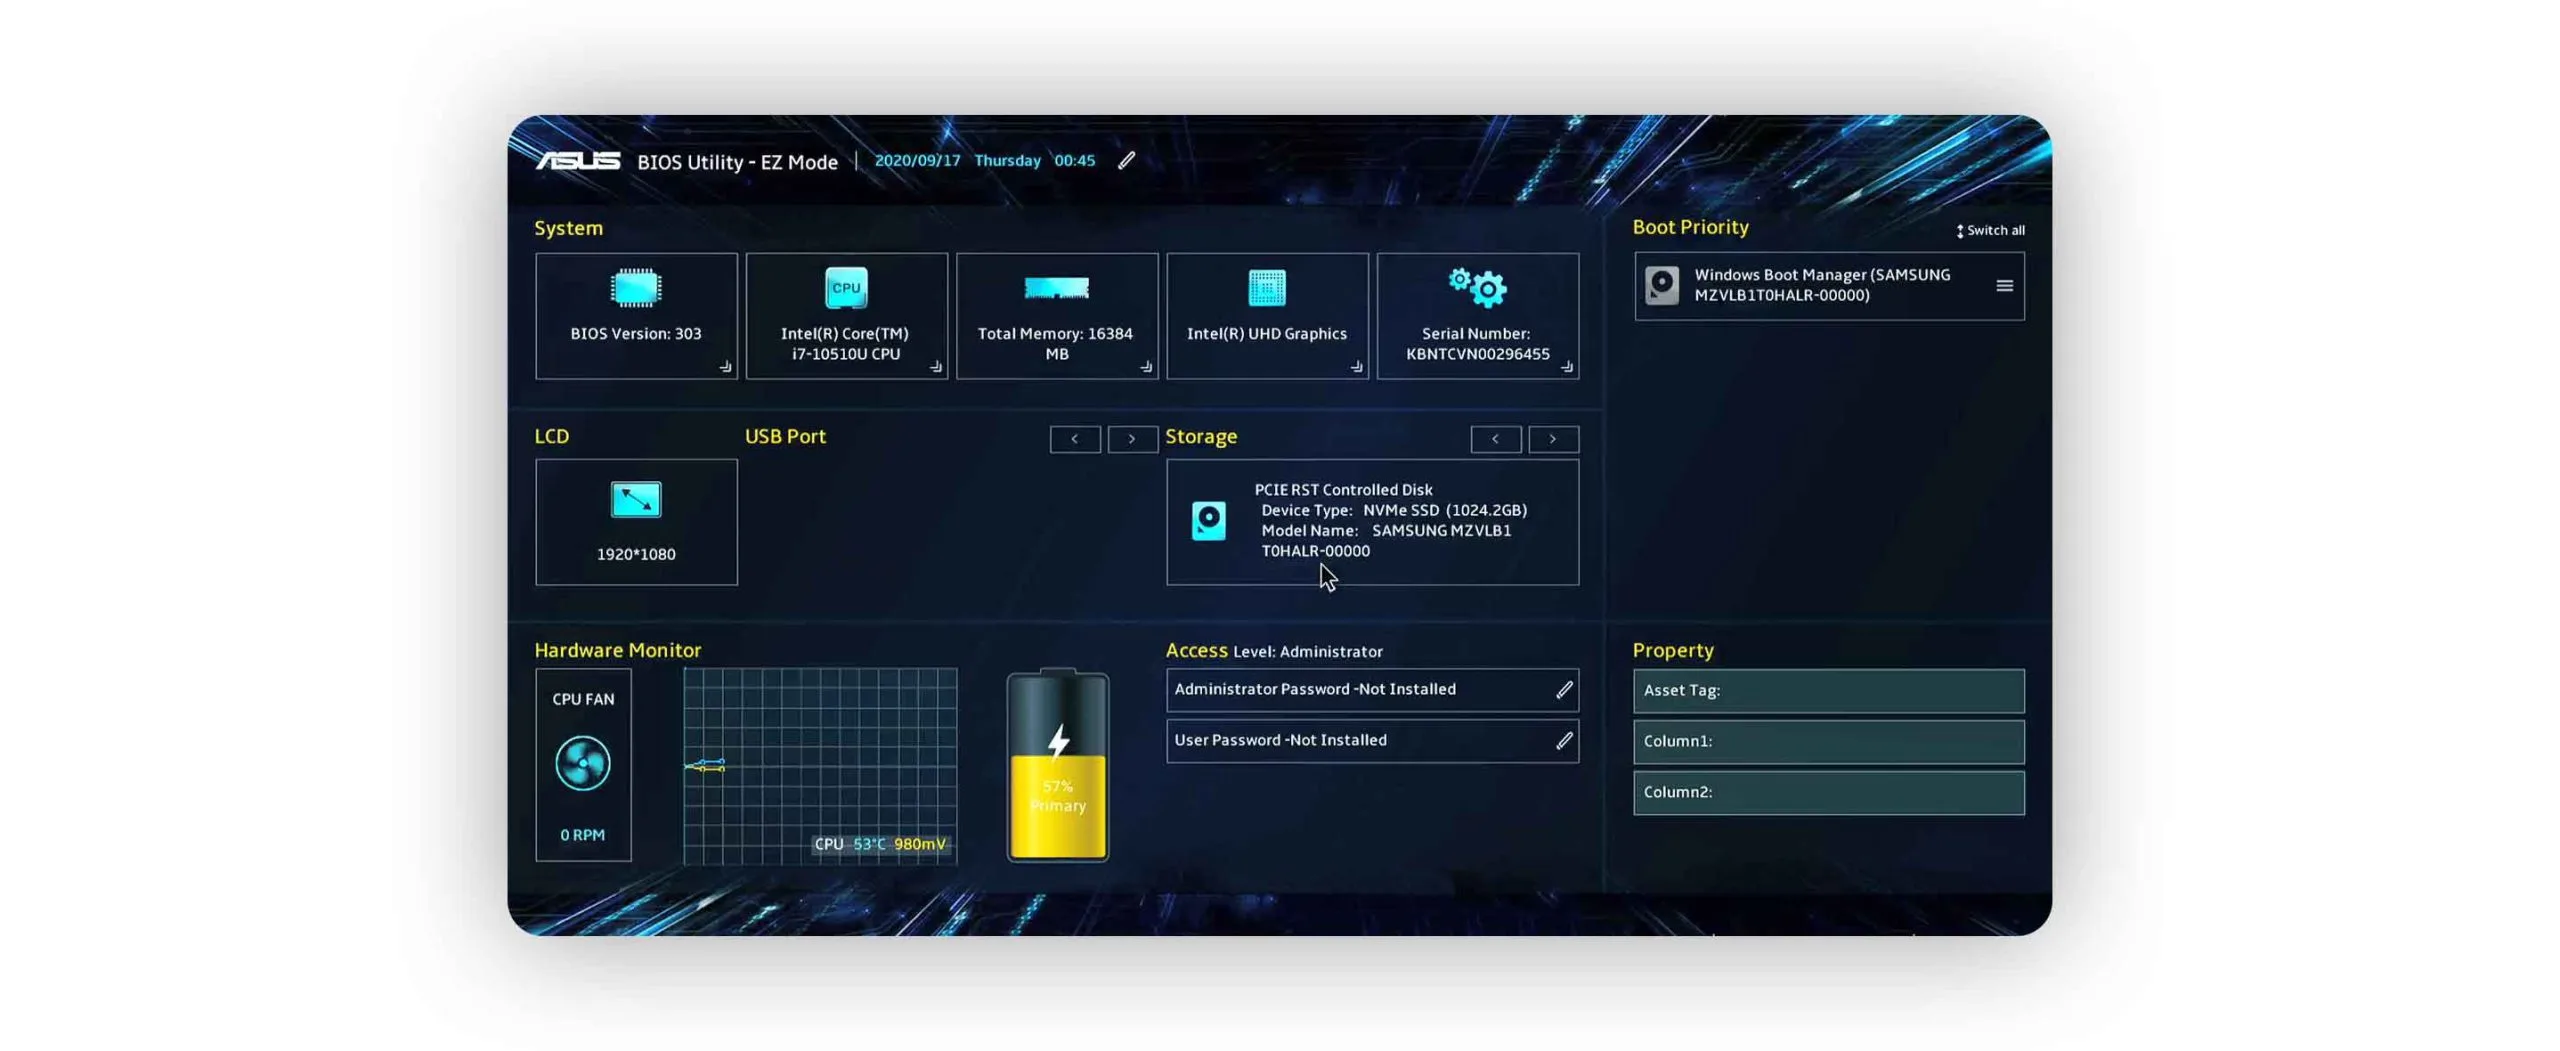Select the Windows Boot Manager boot entry
The height and width of the screenshot is (1051, 2560).
tap(1820, 286)
